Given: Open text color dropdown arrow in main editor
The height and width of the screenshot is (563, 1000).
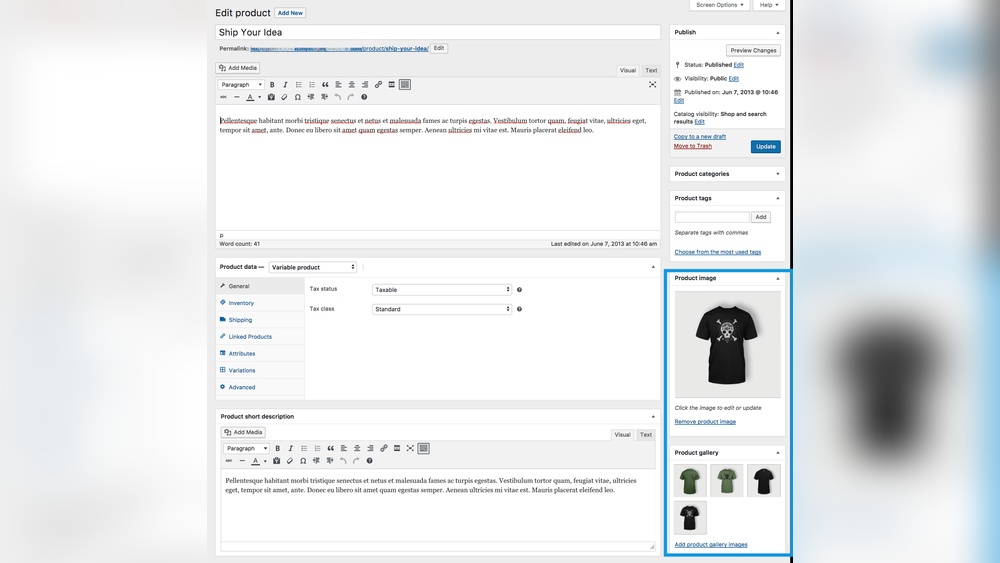Looking at the screenshot, I should click(260, 98).
